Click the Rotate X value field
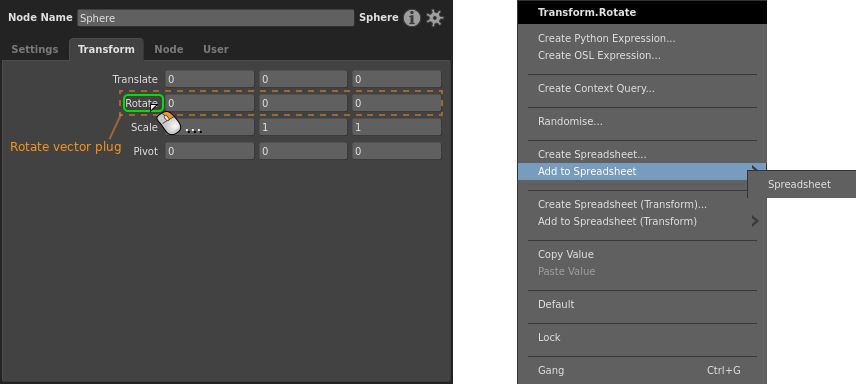 click(x=210, y=103)
